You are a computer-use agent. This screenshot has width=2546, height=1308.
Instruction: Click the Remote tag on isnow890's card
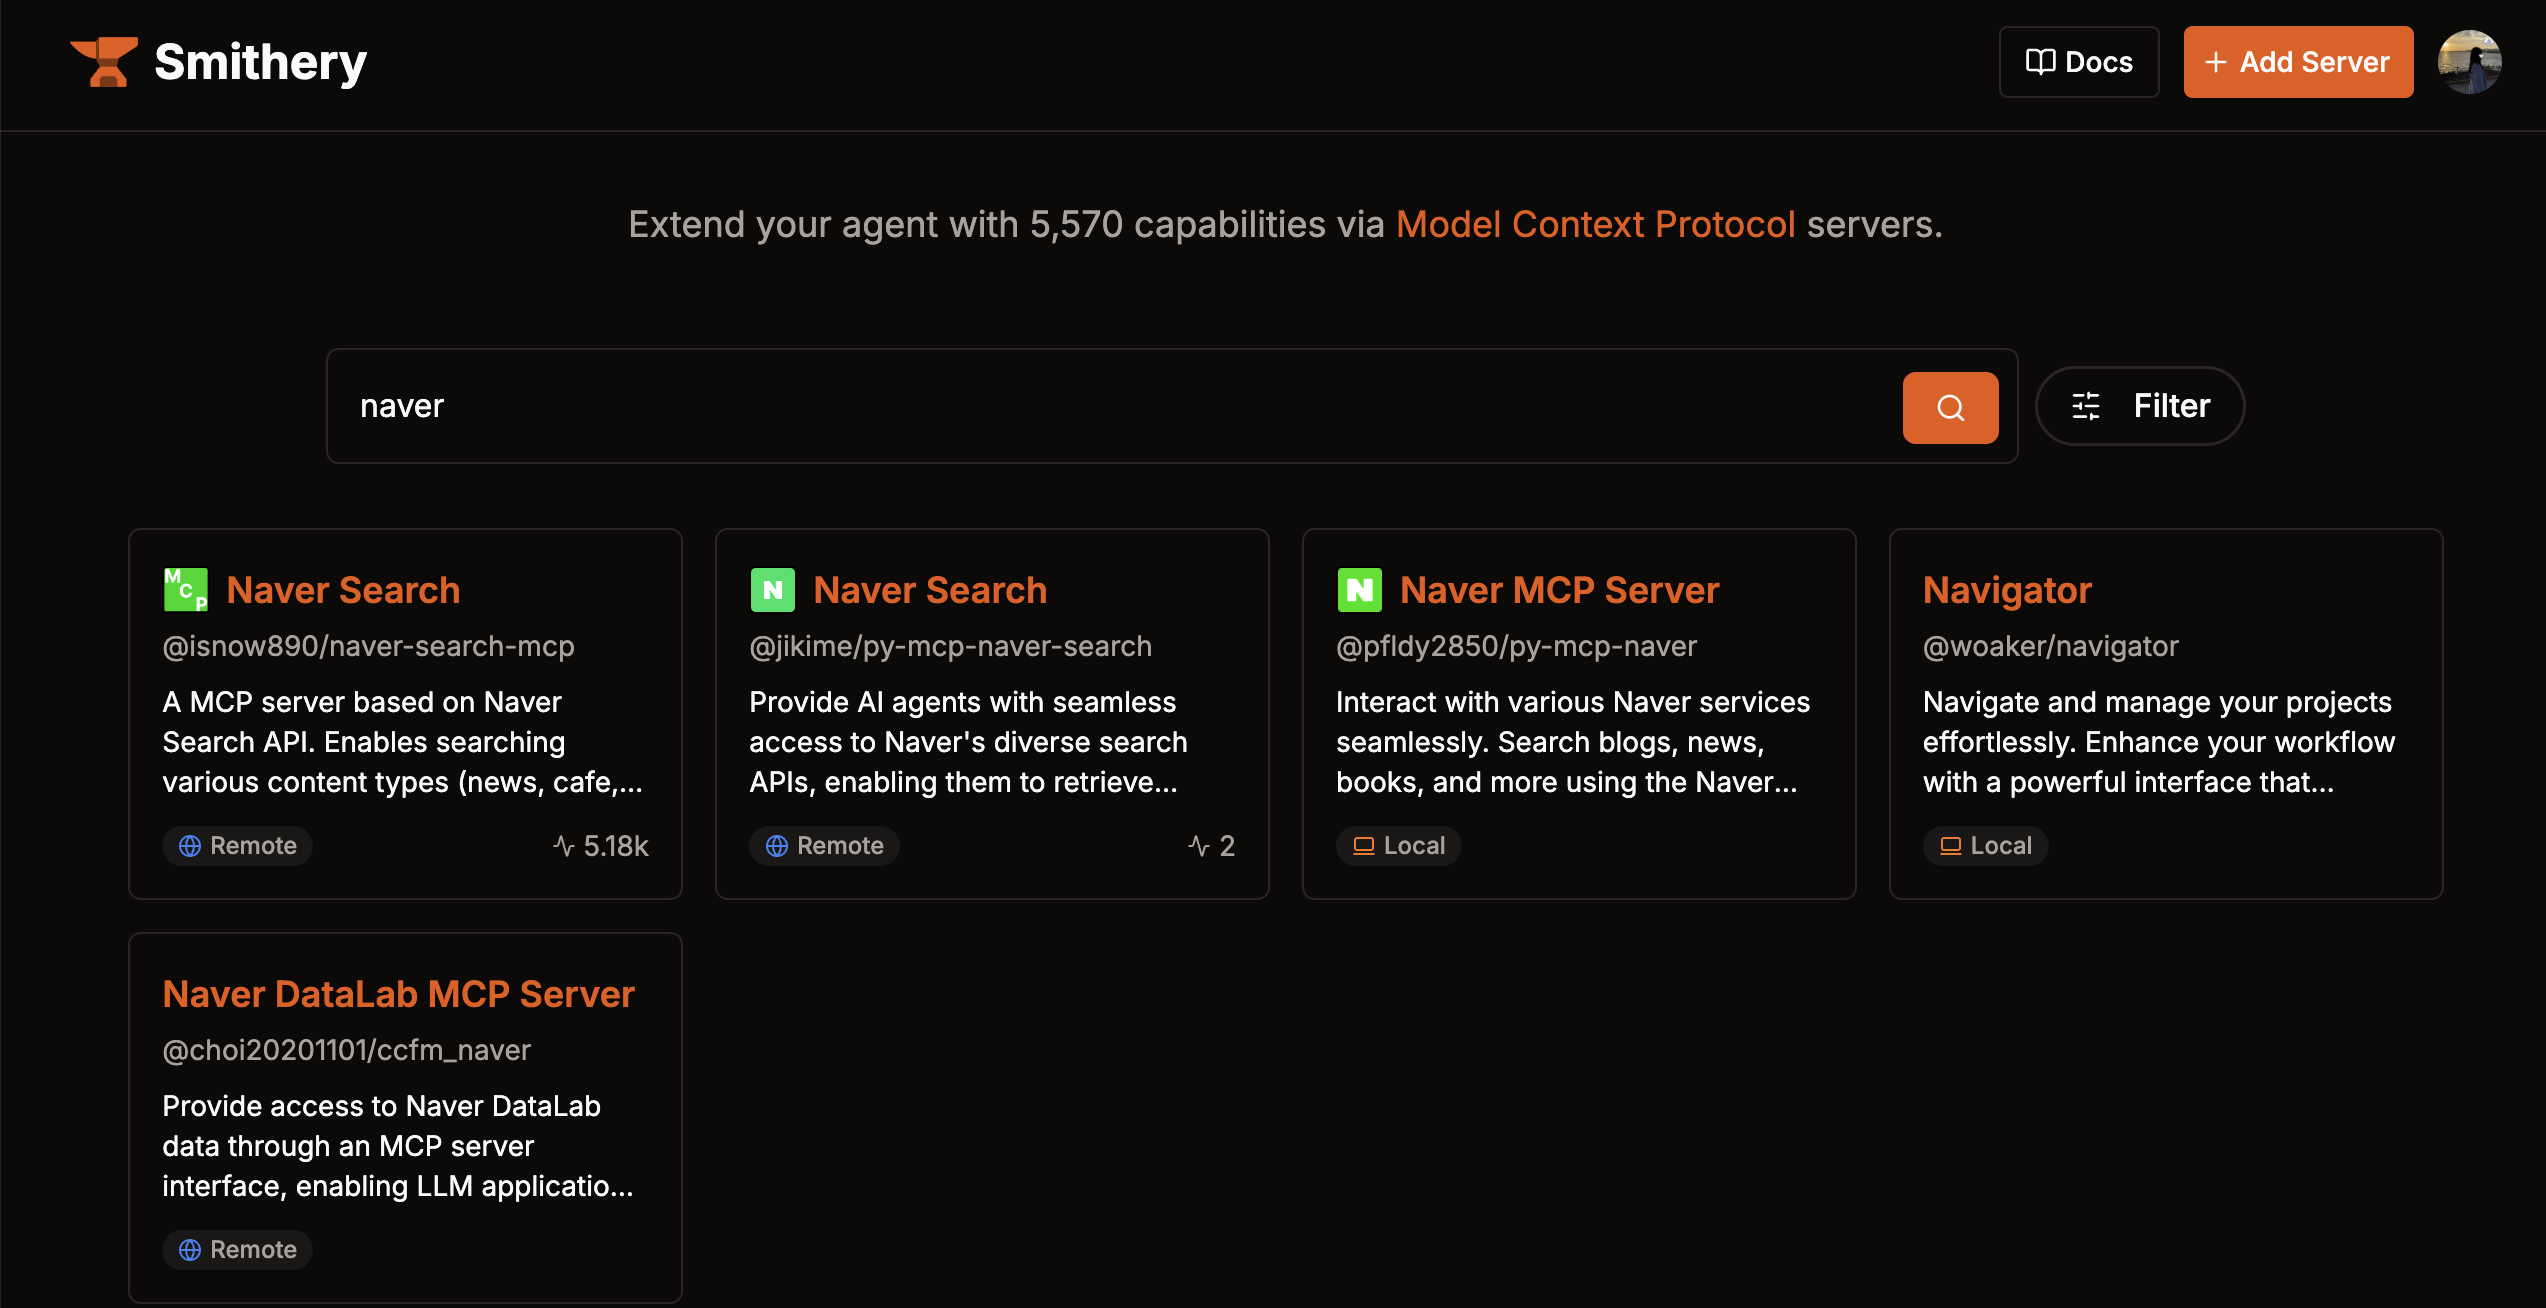click(238, 846)
